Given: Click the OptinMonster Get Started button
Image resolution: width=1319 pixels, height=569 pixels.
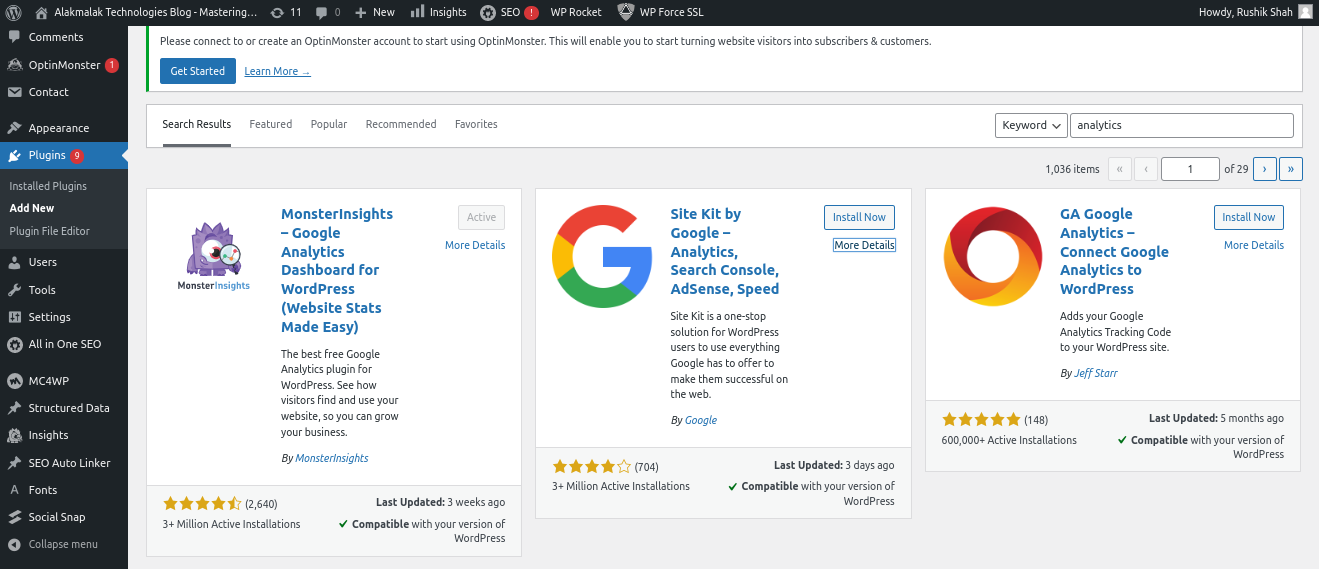Looking at the screenshot, I should pos(198,71).
